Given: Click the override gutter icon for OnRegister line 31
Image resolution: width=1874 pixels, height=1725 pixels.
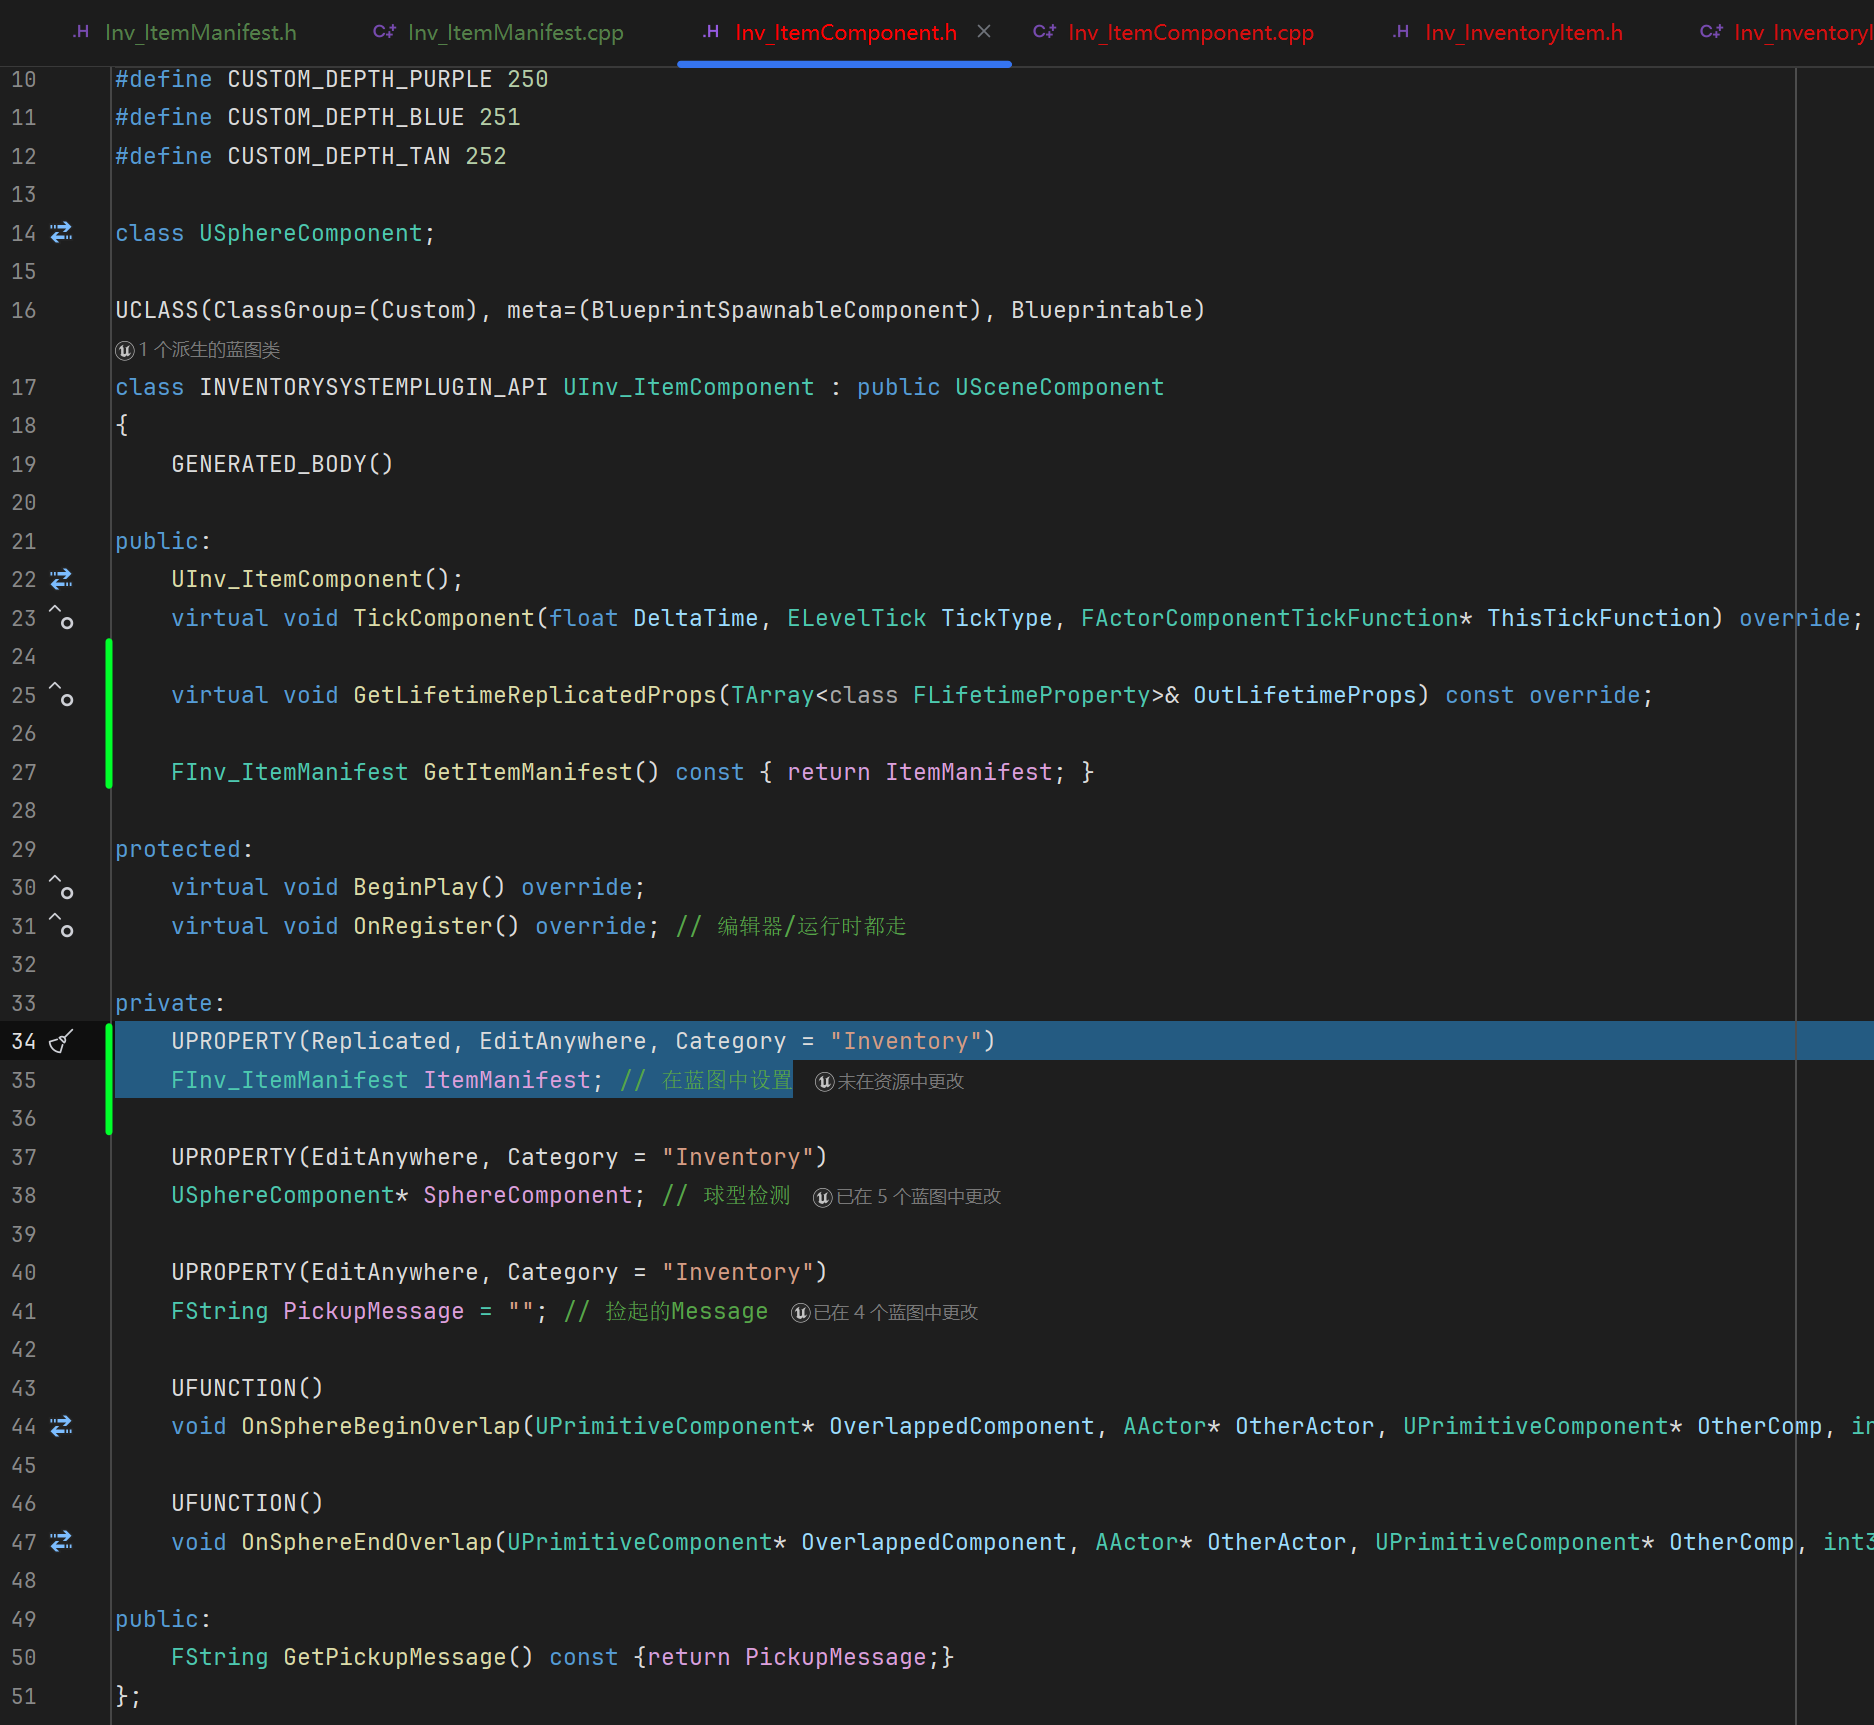Looking at the screenshot, I should [61, 926].
